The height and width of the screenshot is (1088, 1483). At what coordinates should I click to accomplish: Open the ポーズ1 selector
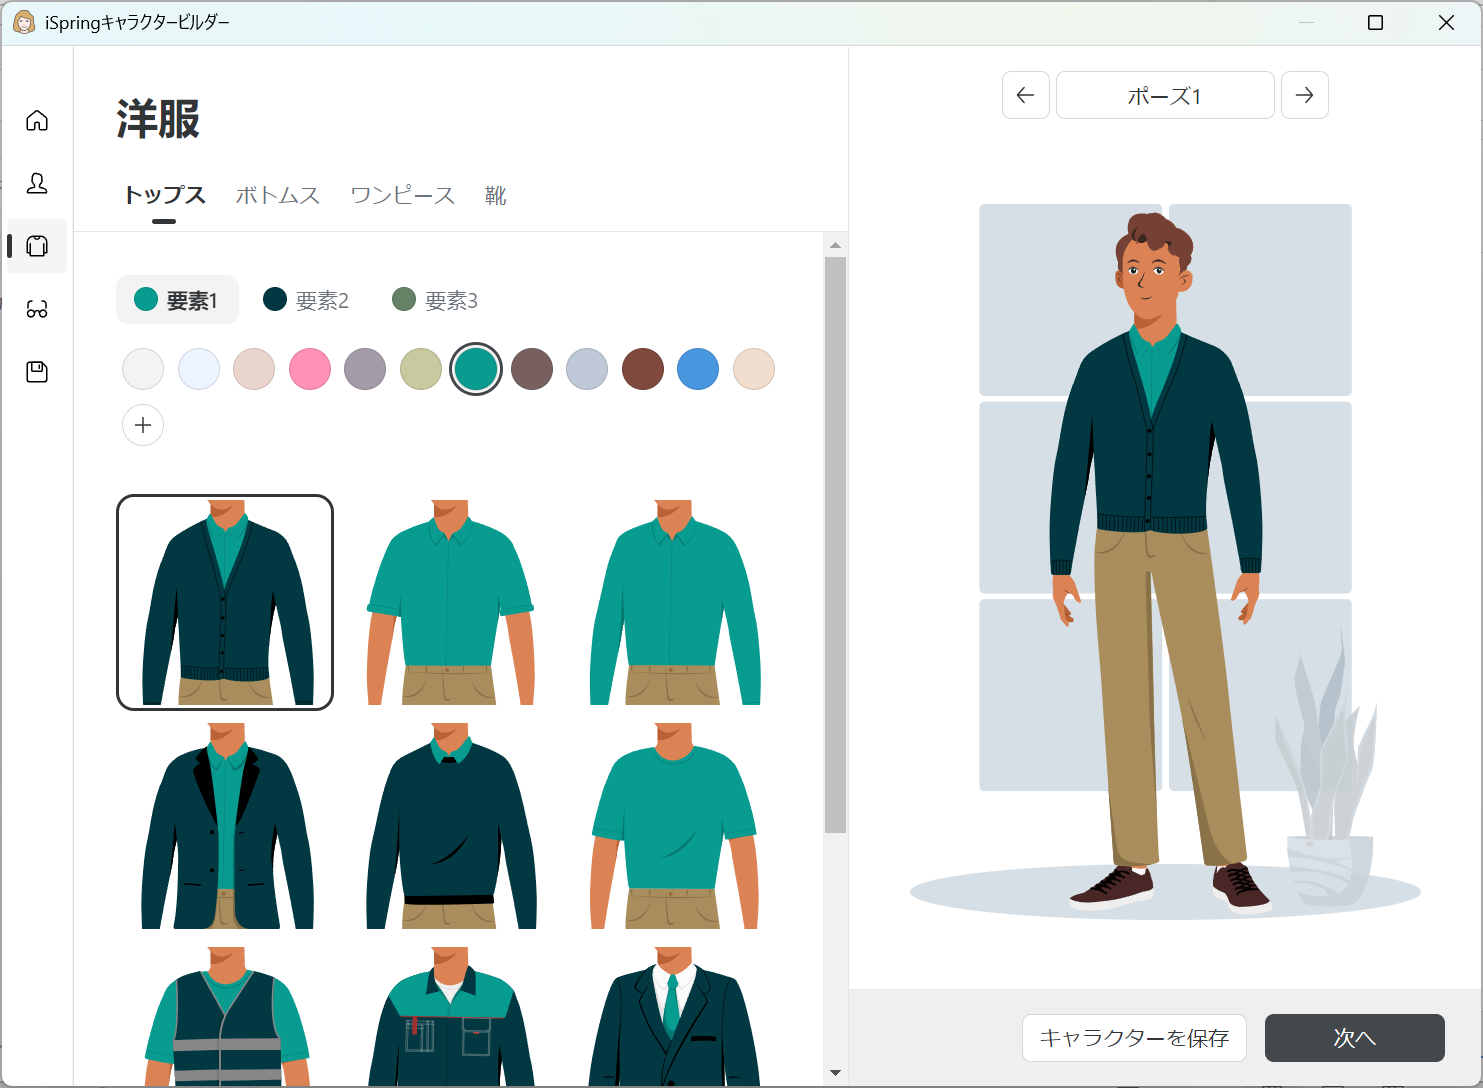1164,95
